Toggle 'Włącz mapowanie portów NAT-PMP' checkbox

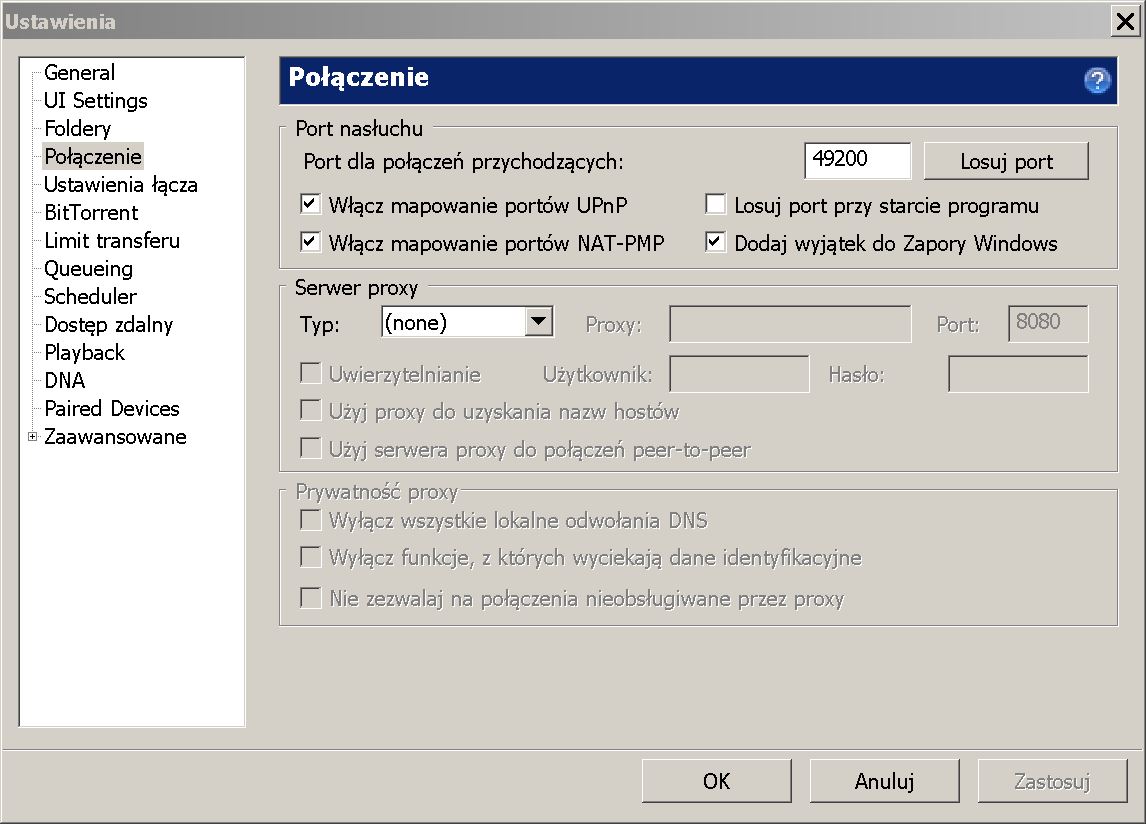(310, 242)
